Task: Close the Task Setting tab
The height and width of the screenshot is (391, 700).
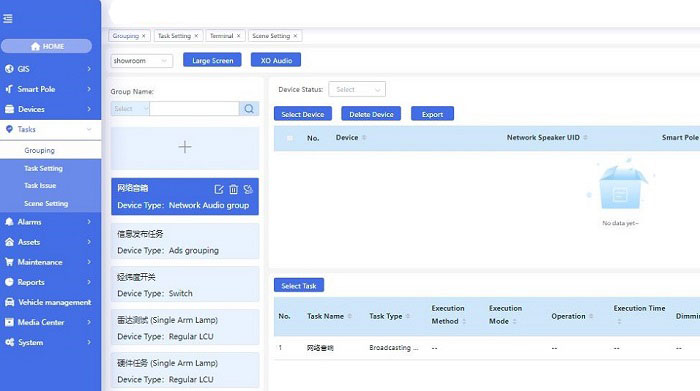Action: click(x=196, y=36)
